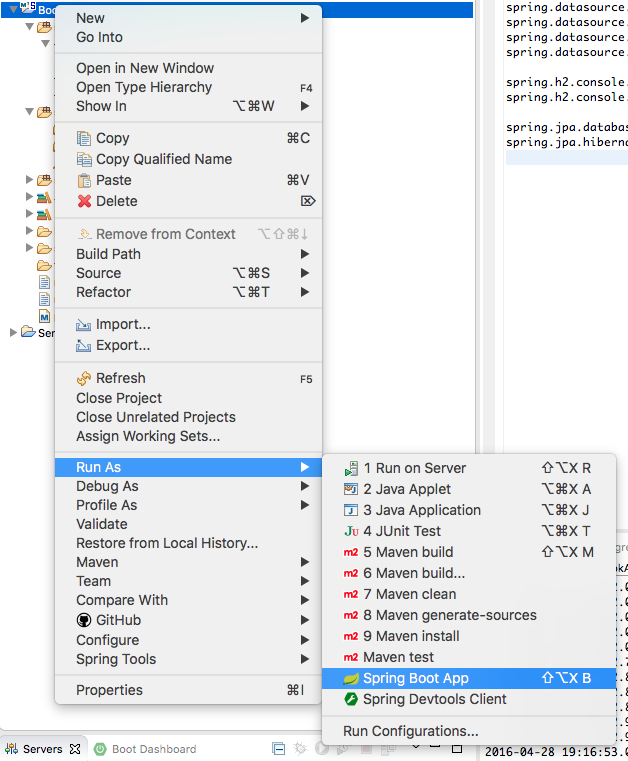628x761 pixels.
Task: Expand the Show In submenu
Action: (x=188, y=106)
